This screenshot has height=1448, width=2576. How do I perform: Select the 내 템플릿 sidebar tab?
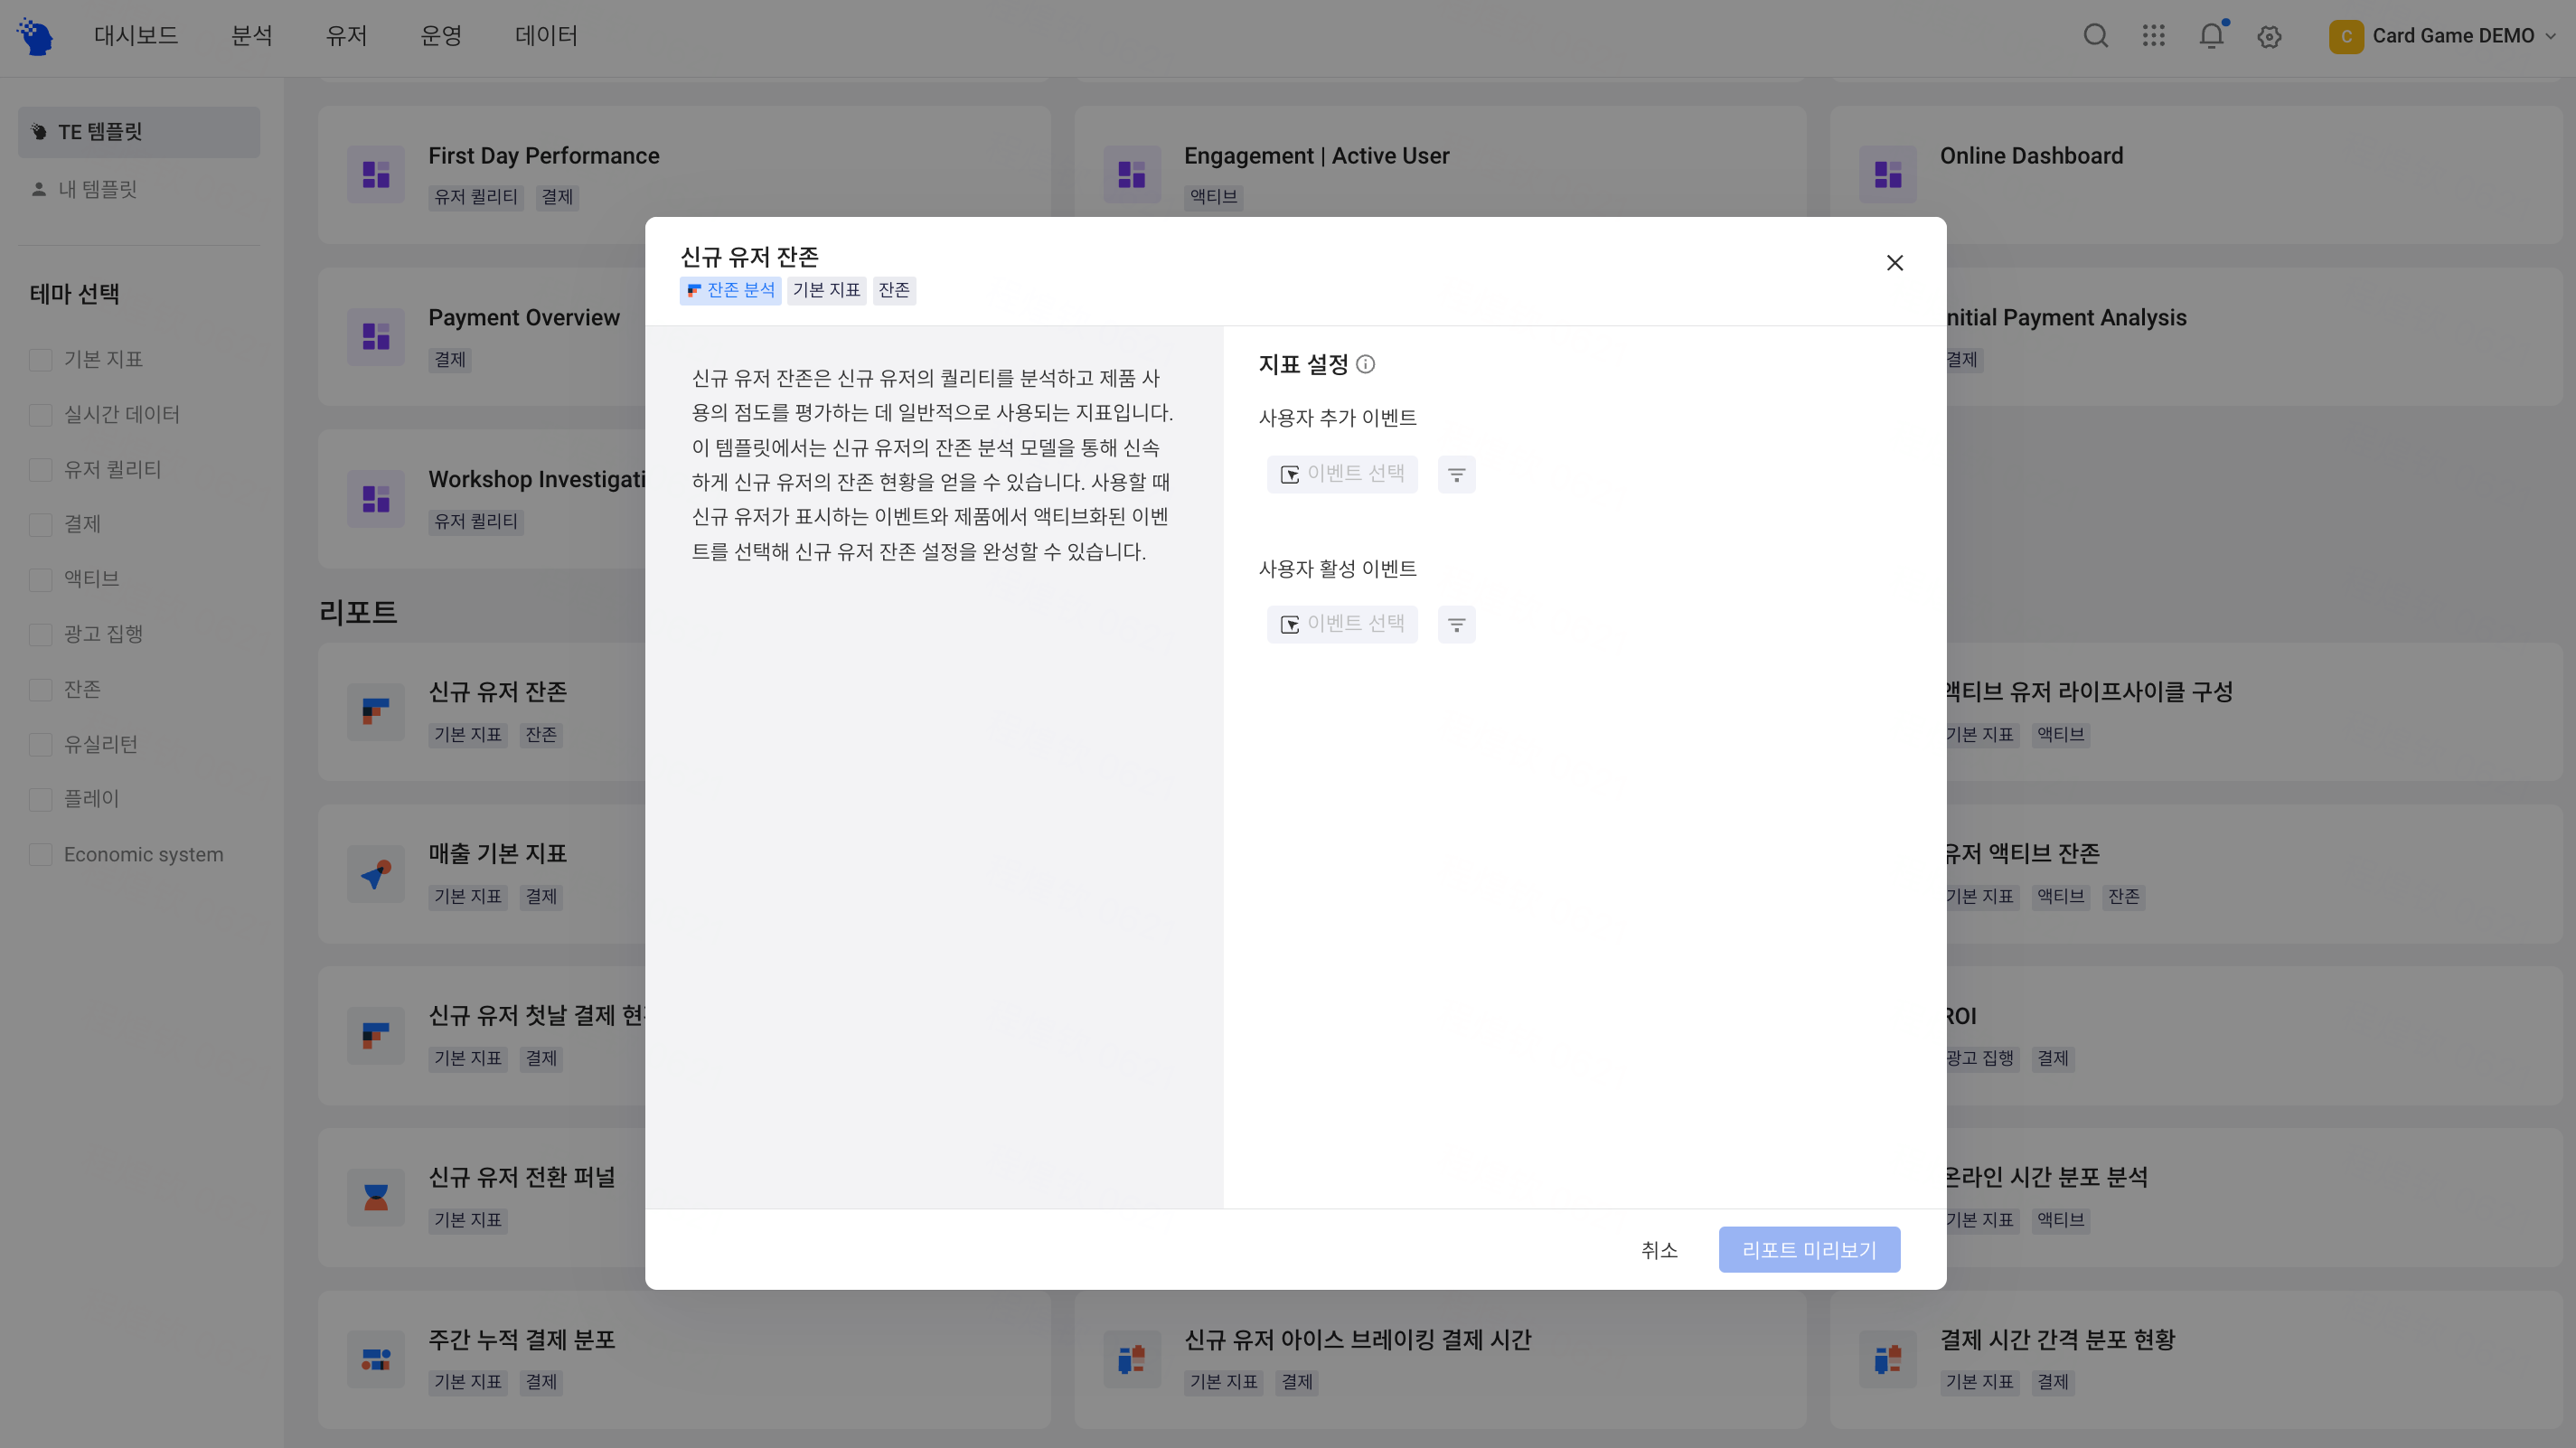[139, 189]
